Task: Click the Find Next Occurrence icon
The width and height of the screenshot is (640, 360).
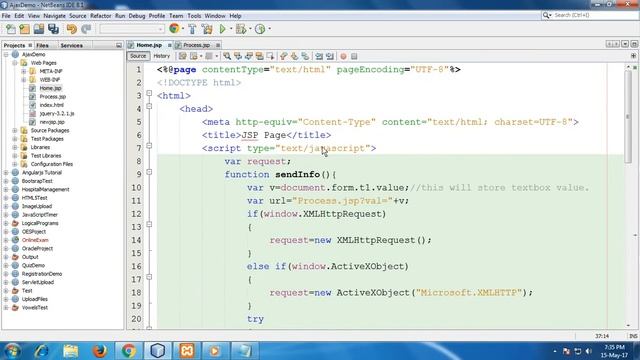Action: pos(248,56)
